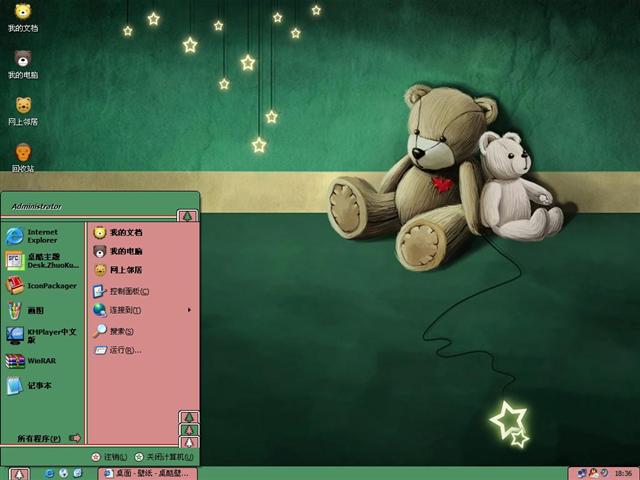Image resolution: width=640 pixels, height=480 pixels.
Task: Open 我的电脑 desktop icon
Action: pos(23,64)
